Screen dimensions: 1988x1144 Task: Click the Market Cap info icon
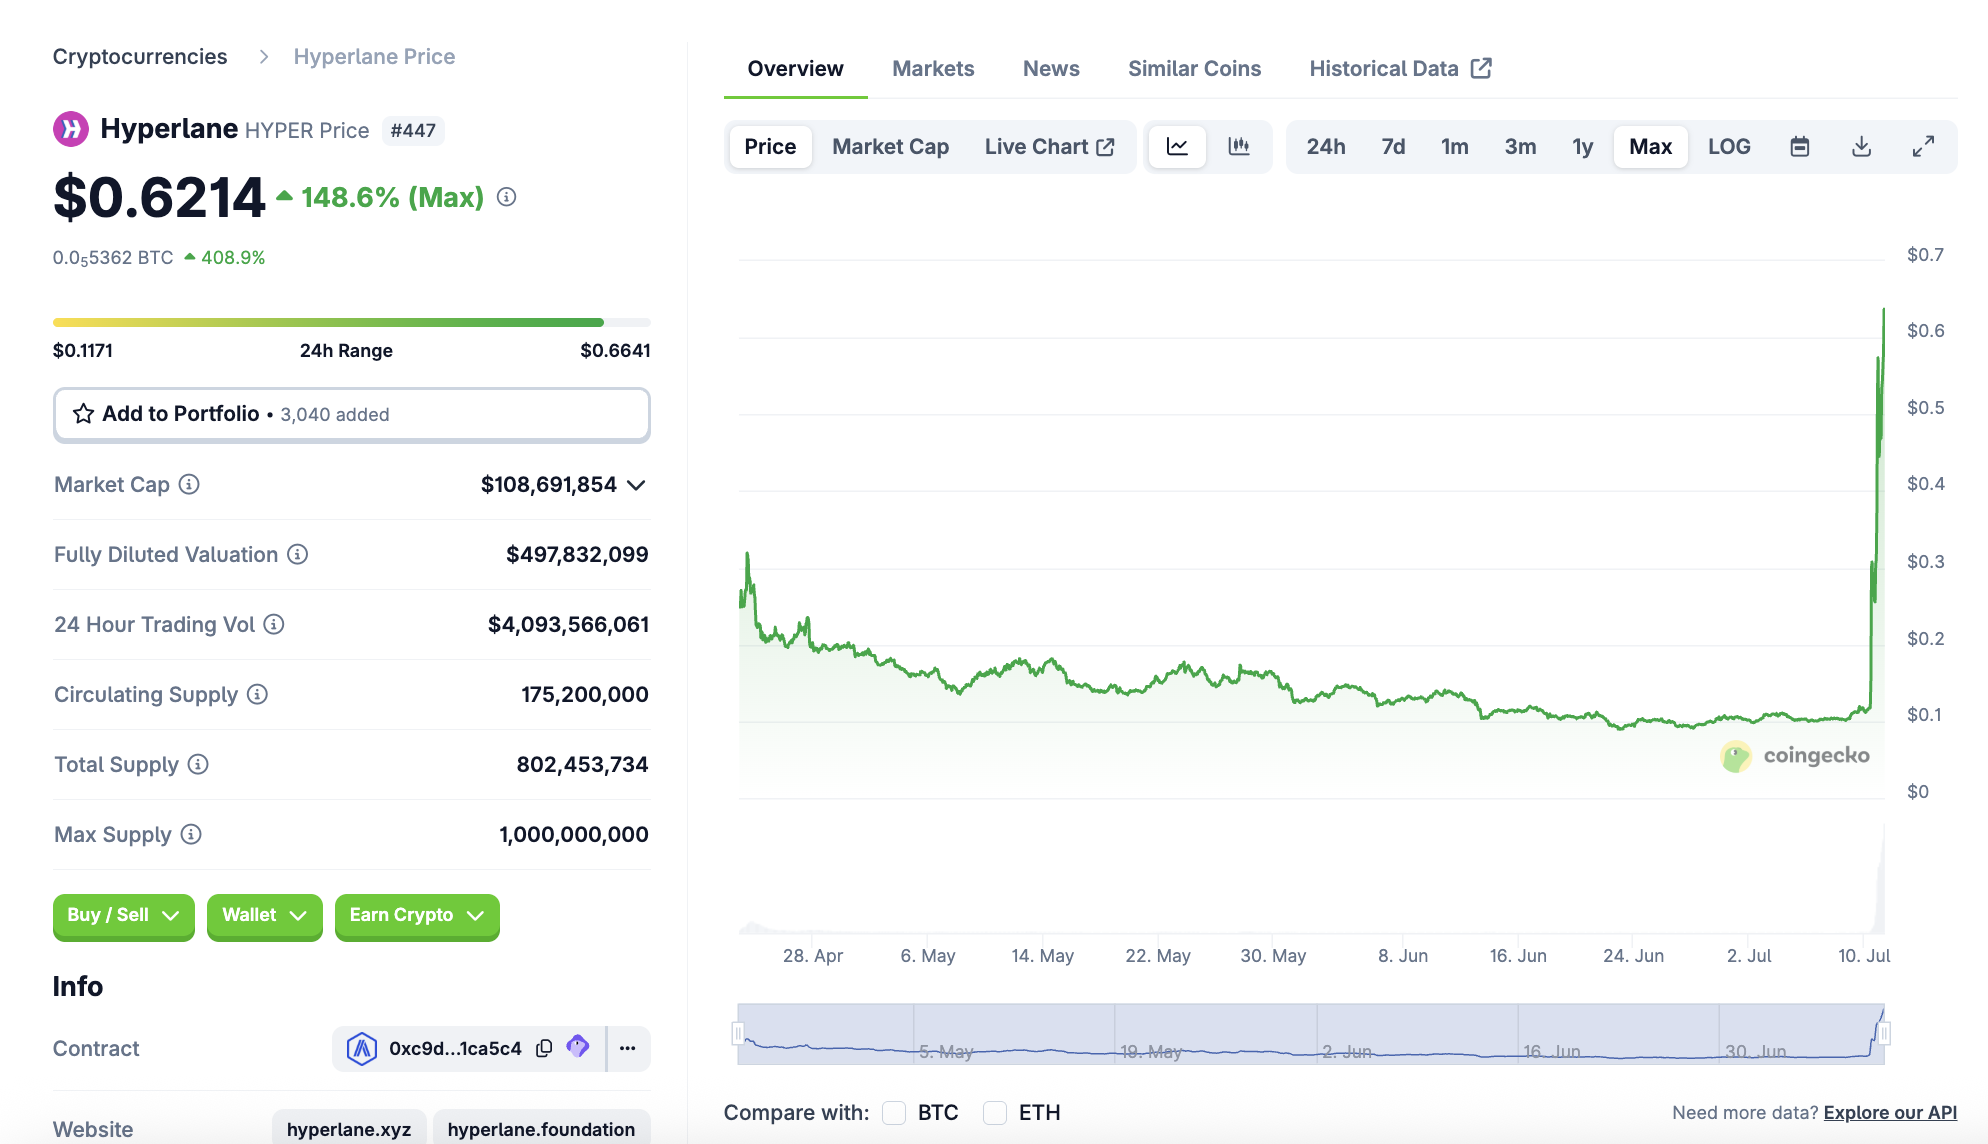[189, 484]
